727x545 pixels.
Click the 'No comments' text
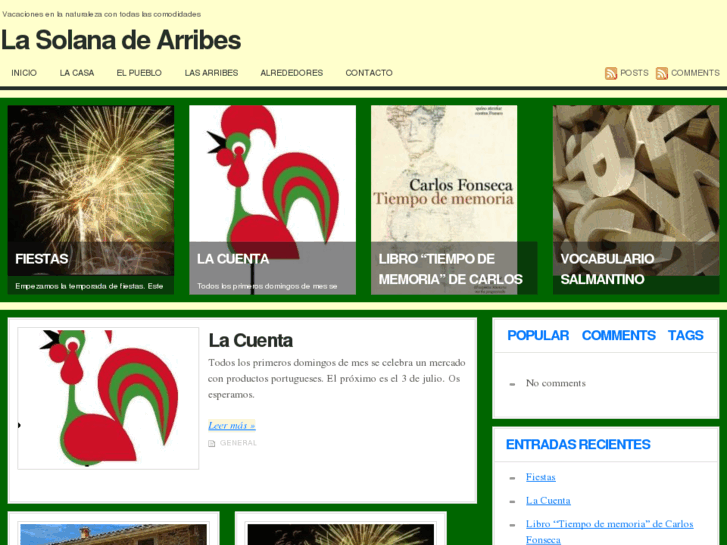555,383
